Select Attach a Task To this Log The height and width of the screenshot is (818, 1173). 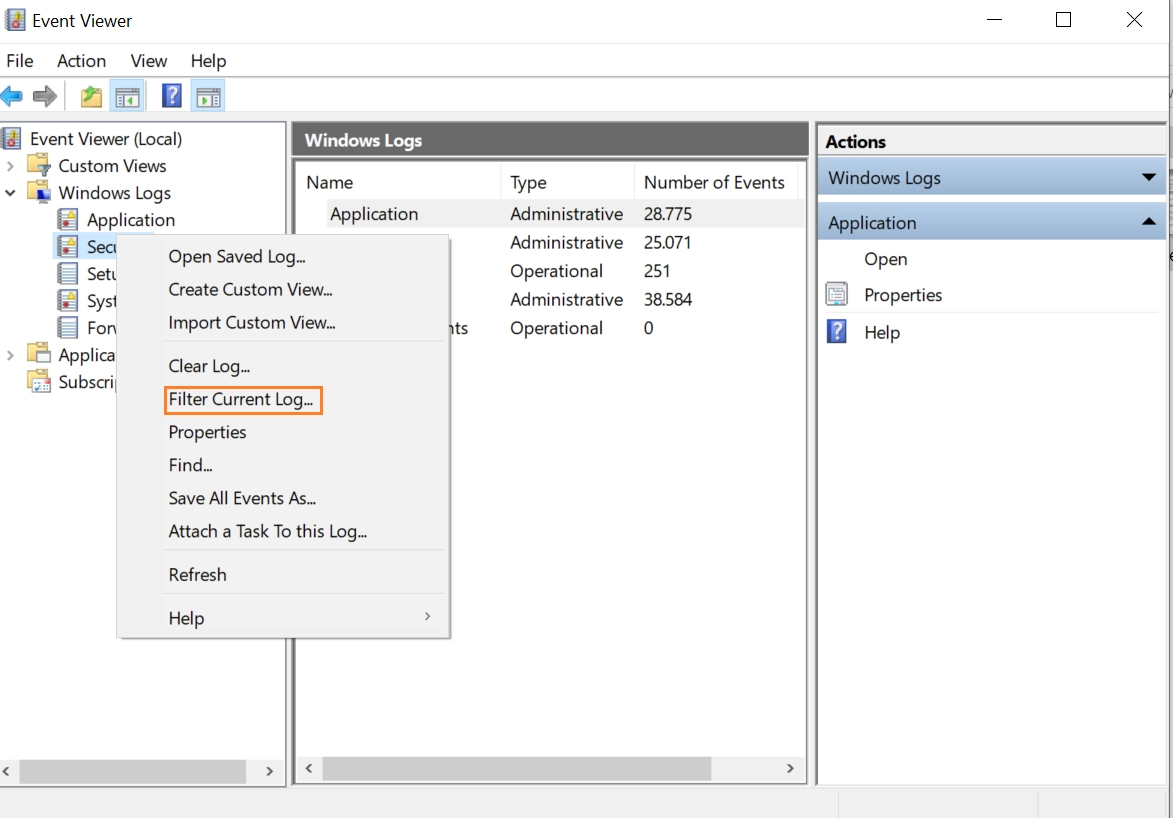[x=267, y=531]
